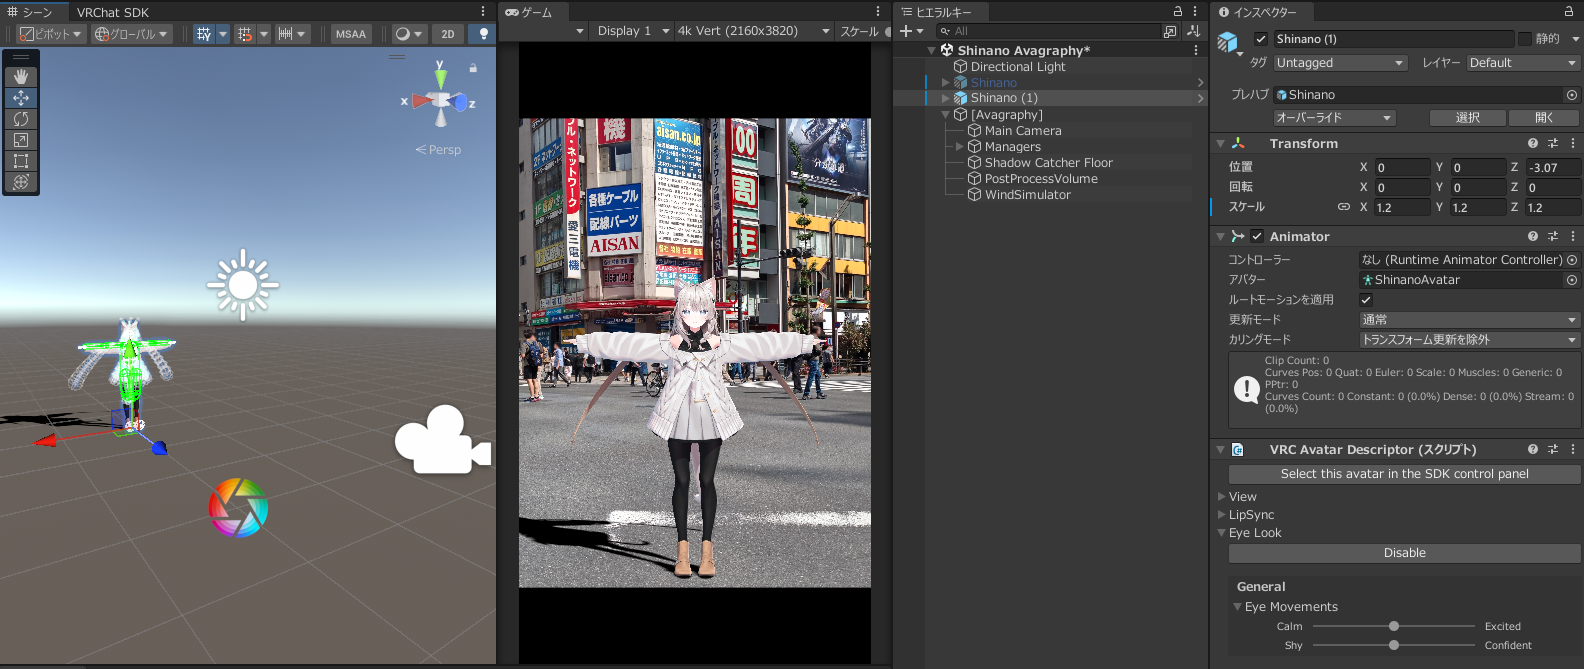Toggle grid snapping icon in scene toolbar
The image size is (1584, 669).
pyautogui.click(x=245, y=34)
